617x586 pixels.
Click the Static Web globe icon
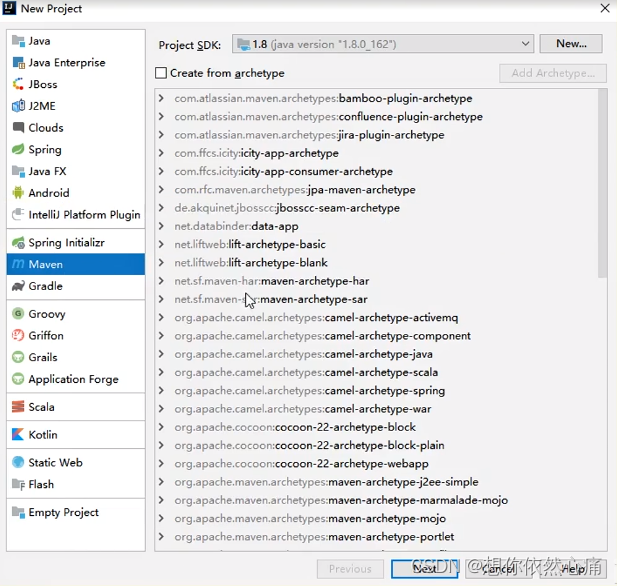pyautogui.click(x=18, y=462)
